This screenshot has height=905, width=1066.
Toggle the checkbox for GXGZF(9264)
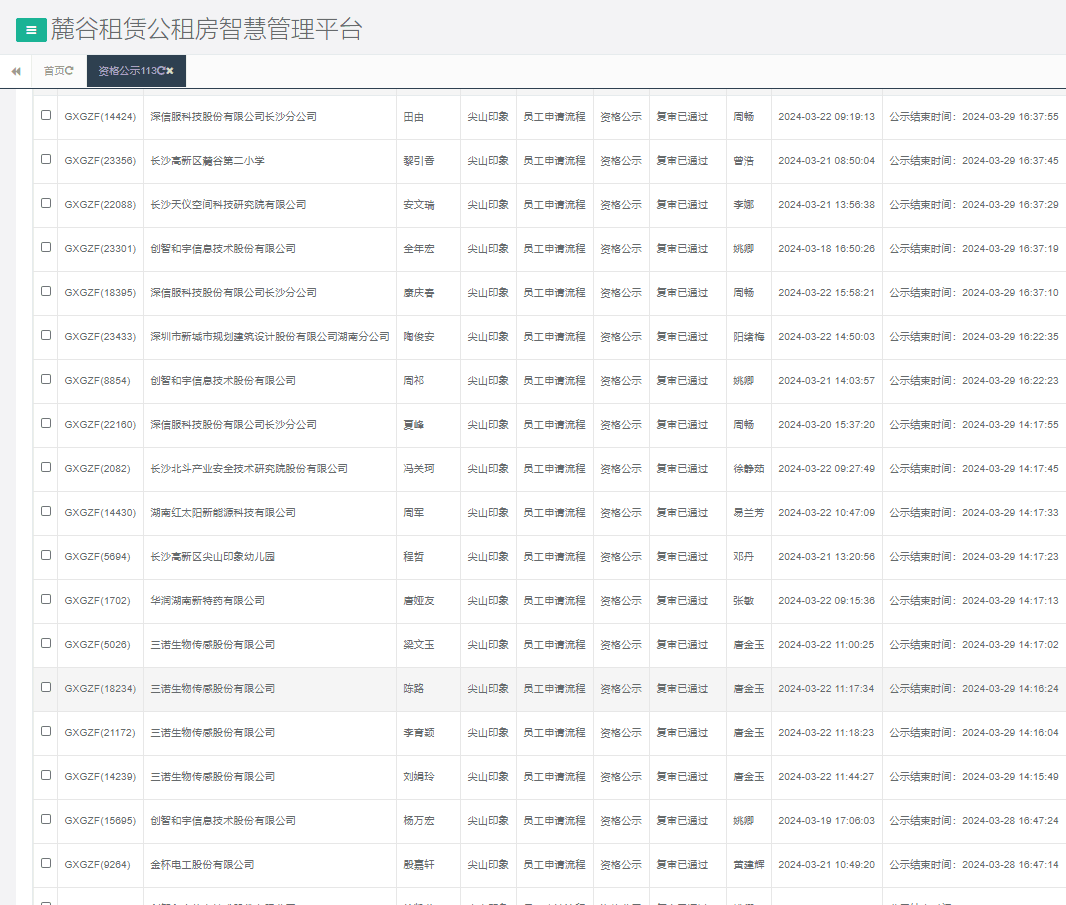coord(46,864)
